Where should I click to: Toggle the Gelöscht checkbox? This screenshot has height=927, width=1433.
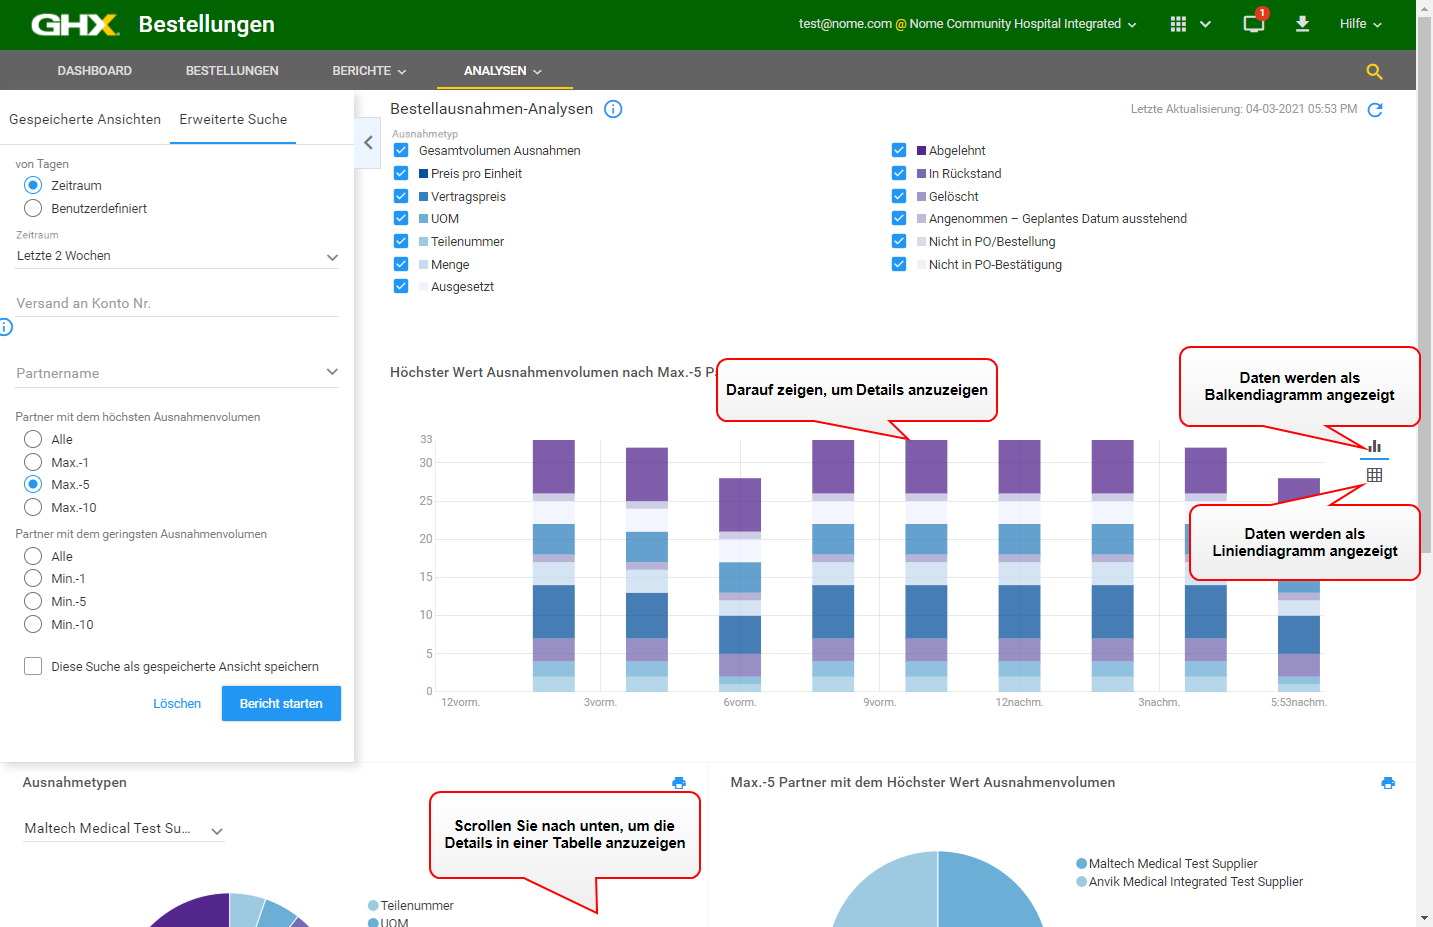899,196
